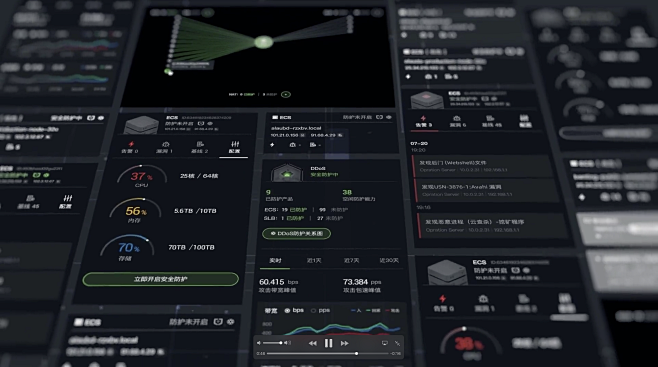Click the fast-forward button in the video player
This screenshot has height=367, width=658.
[345, 344]
